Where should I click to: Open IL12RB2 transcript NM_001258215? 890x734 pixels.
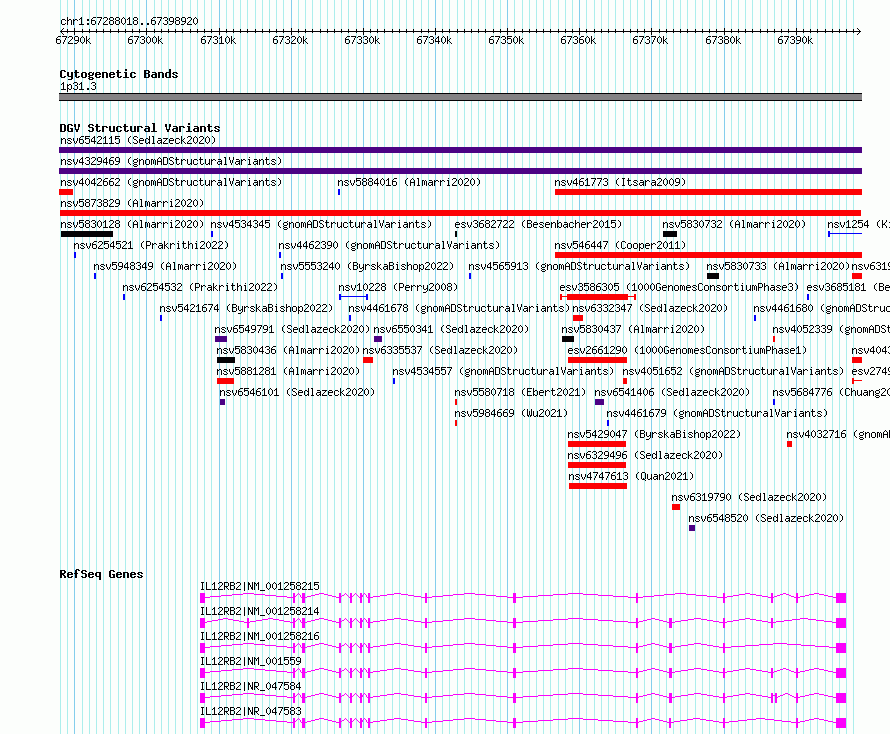259,586
